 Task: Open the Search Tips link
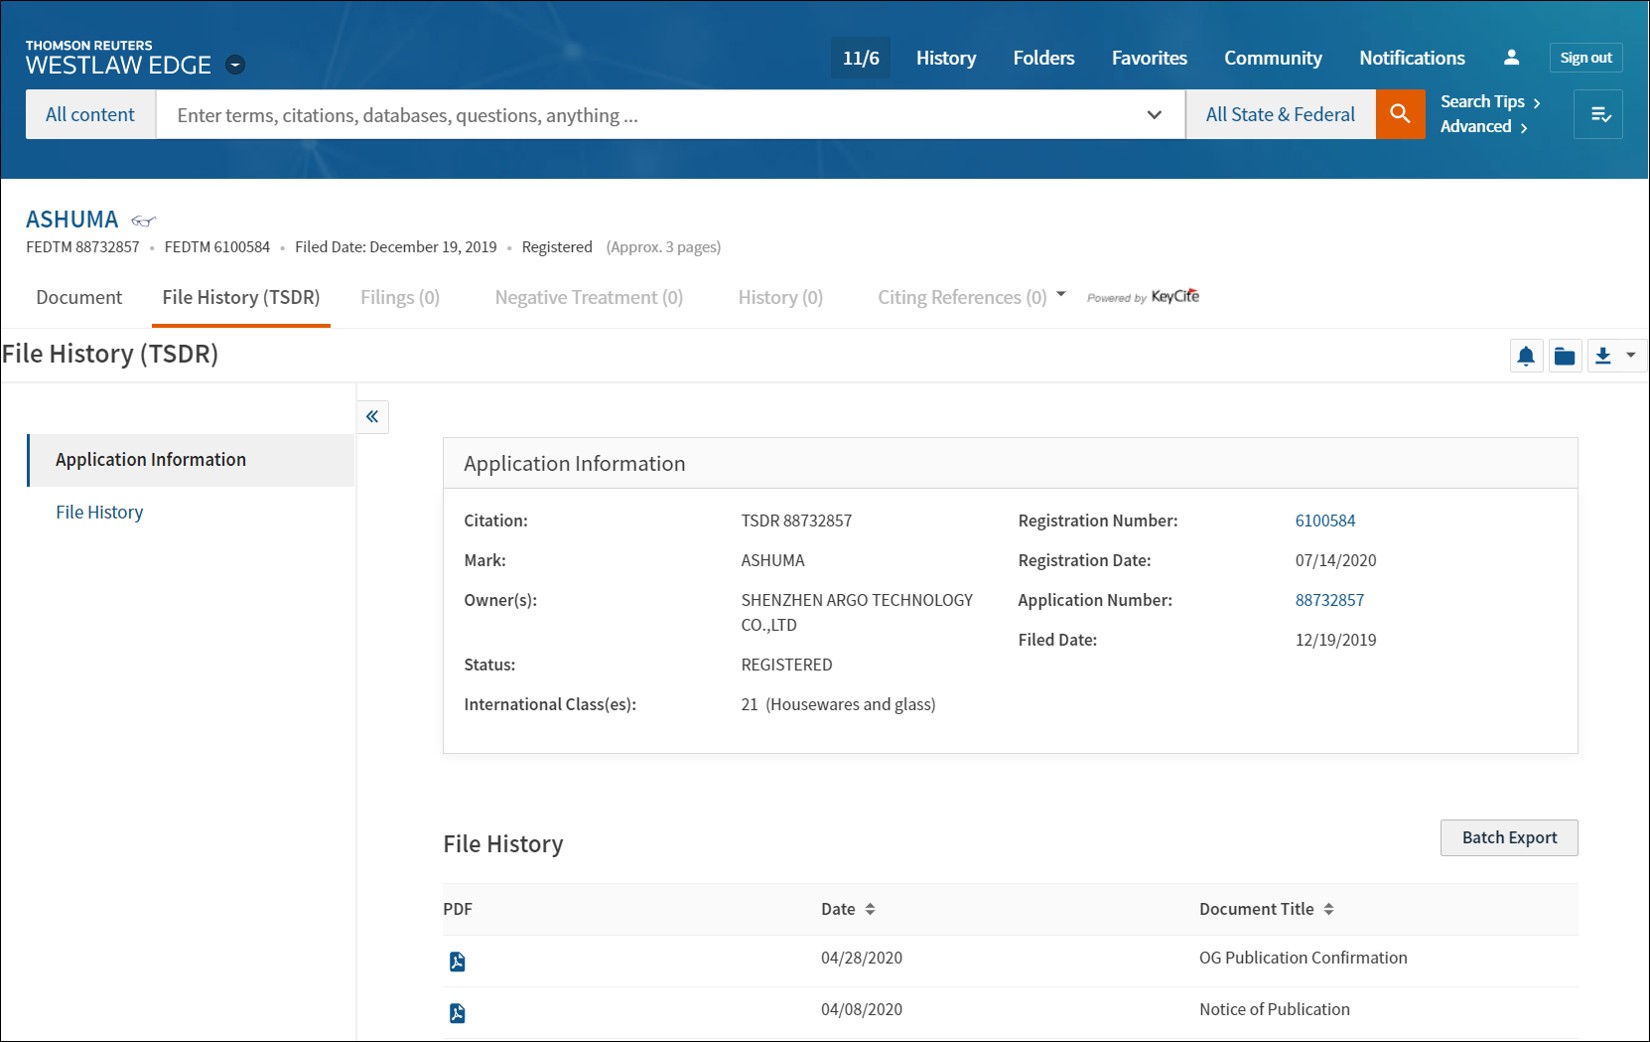(x=1490, y=102)
